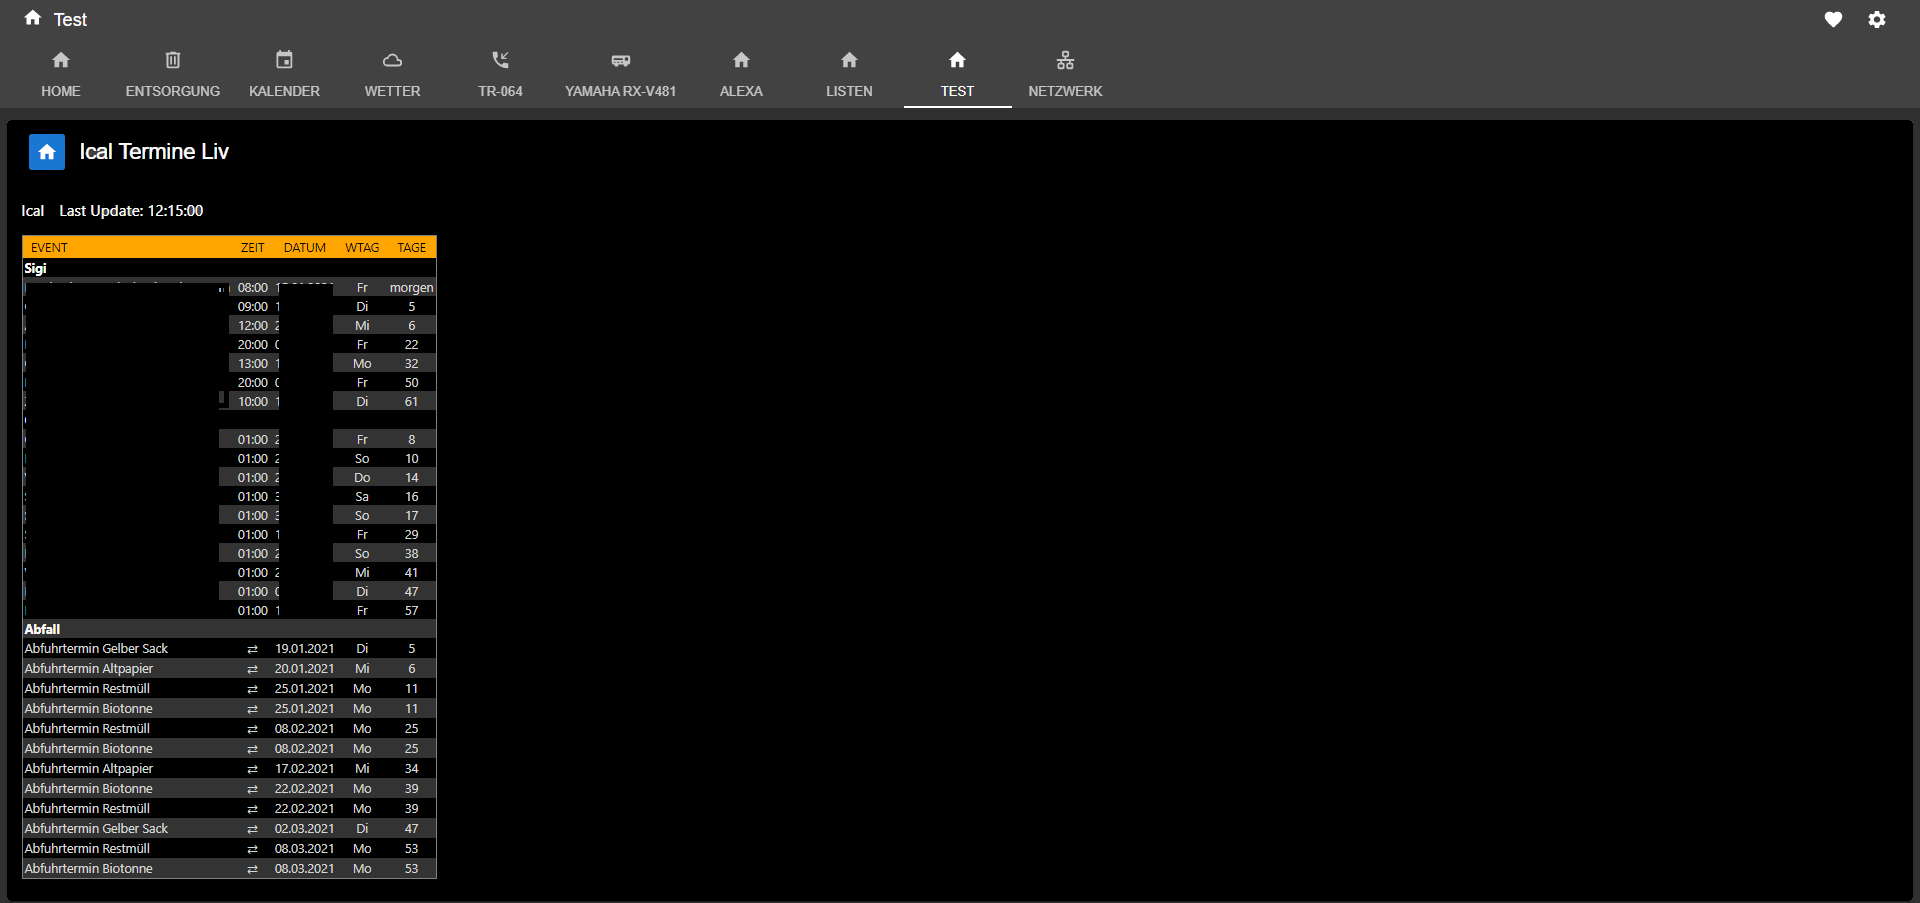
Task: Click recurrence icon in Gelber Sack 02.03.2021 row
Action: point(252,829)
